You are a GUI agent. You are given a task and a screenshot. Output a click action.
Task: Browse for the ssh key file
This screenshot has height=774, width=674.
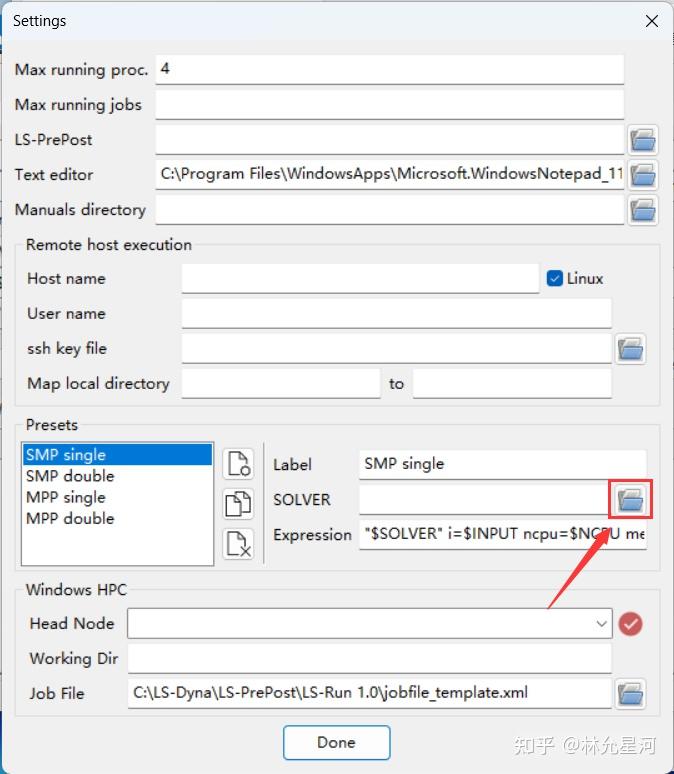(x=630, y=349)
